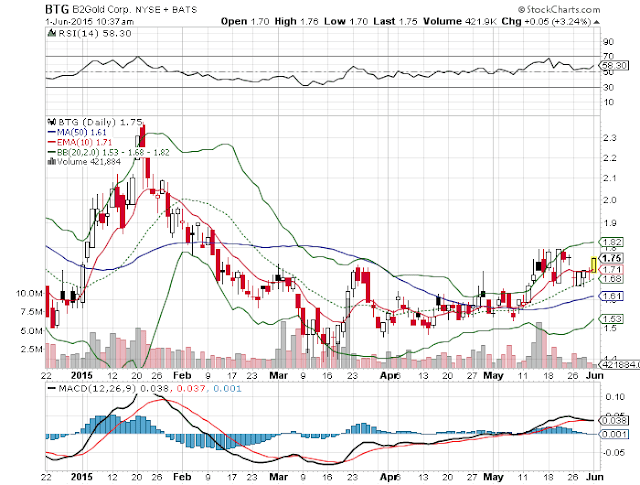Image resolution: width=640 pixels, height=485 pixels.
Task: Click 2015 on the price panel date axis
Action: tap(82, 375)
